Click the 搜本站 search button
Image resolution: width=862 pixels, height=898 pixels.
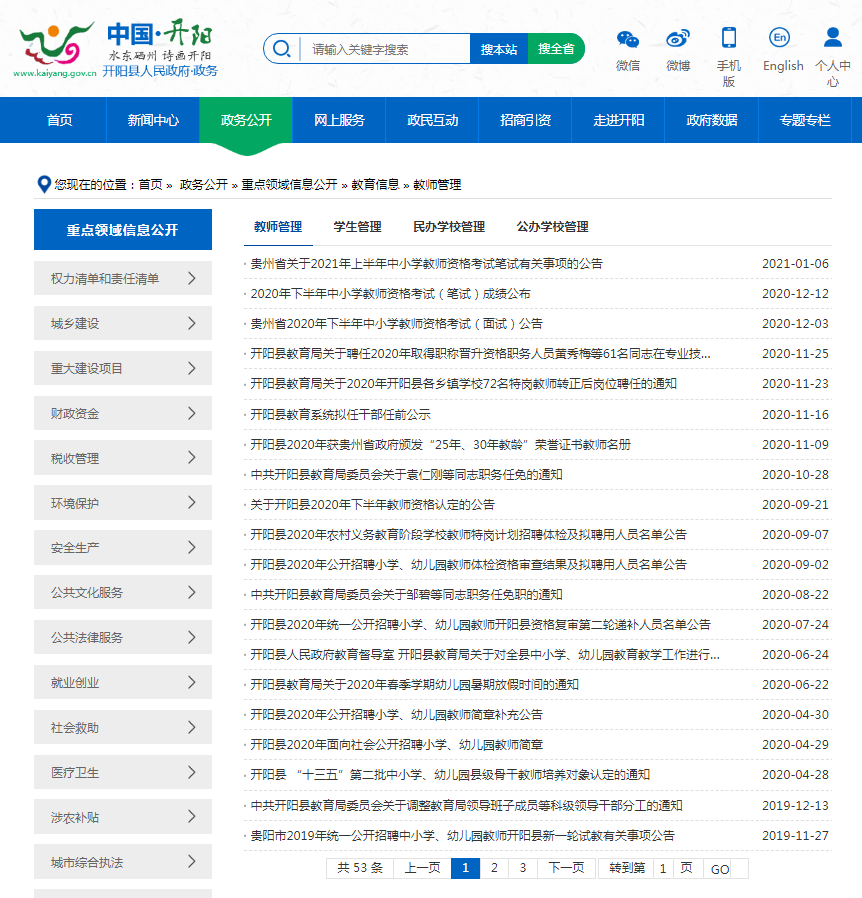coord(498,49)
